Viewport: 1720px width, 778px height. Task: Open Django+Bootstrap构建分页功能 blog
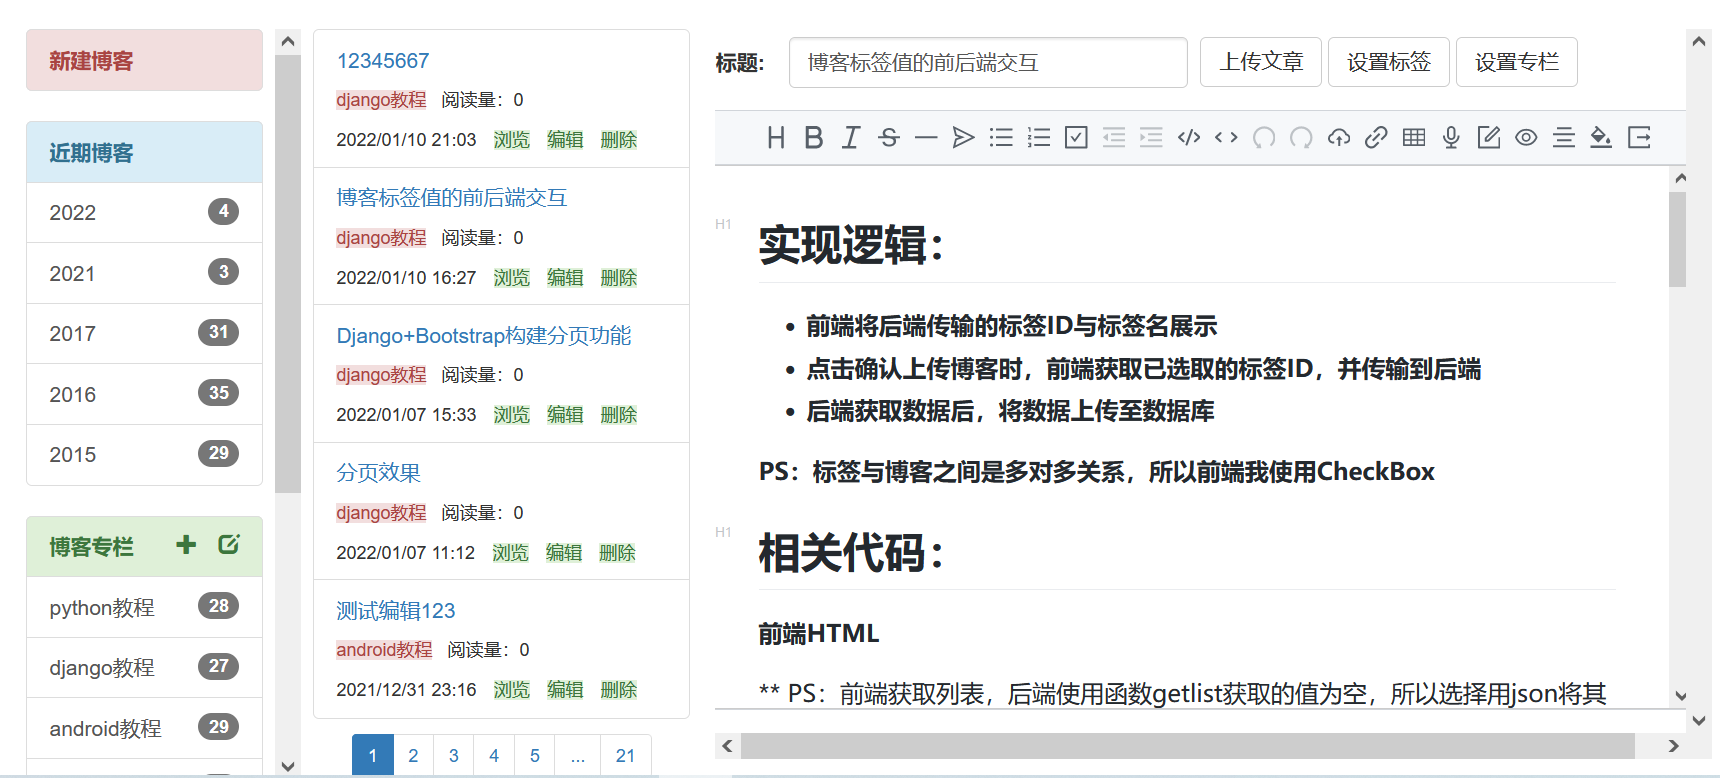[x=484, y=336]
